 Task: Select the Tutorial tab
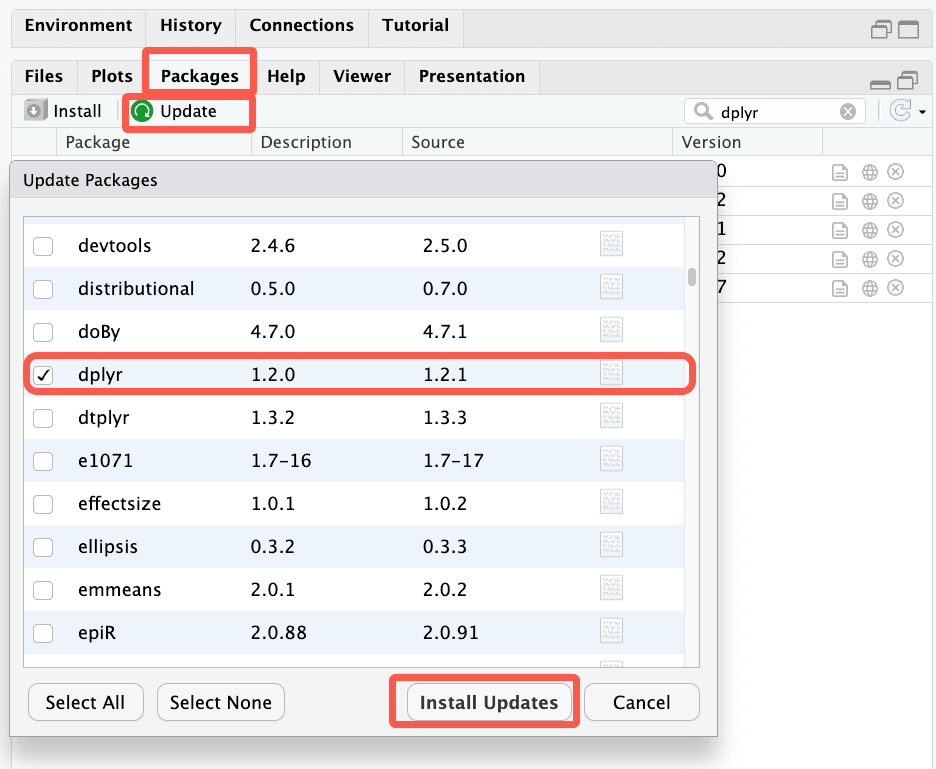click(x=415, y=26)
